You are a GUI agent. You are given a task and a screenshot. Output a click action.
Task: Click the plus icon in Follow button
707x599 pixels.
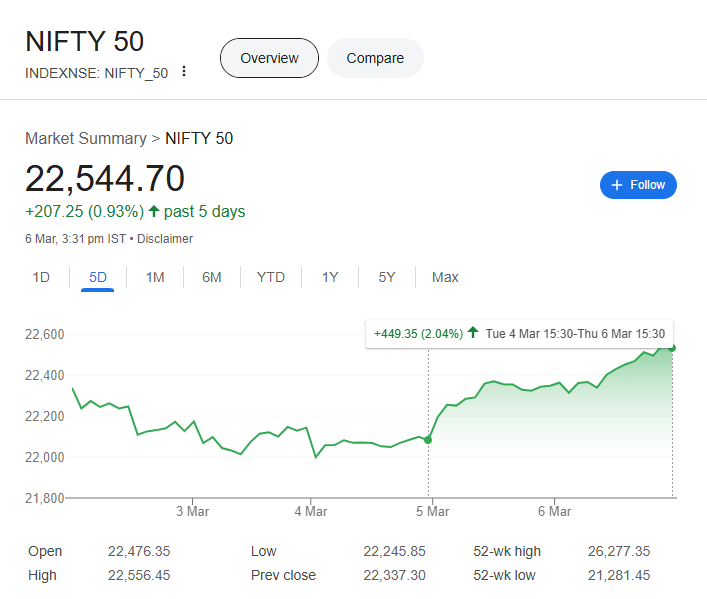(617, 185)
